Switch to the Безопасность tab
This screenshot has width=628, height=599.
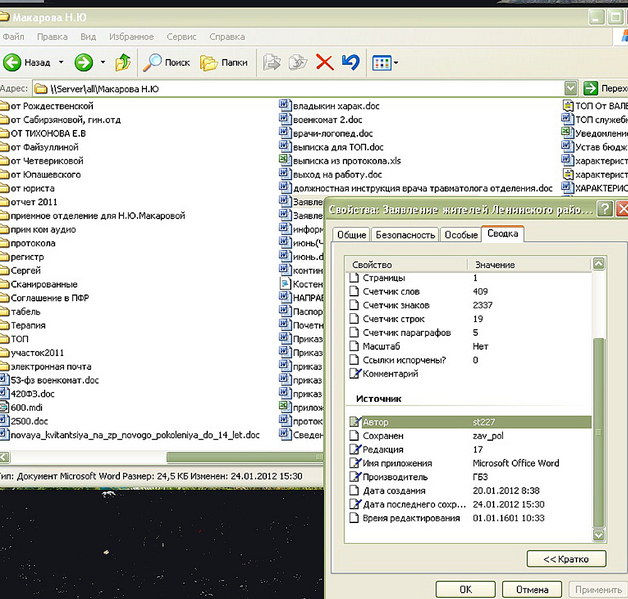pos(405,235)
